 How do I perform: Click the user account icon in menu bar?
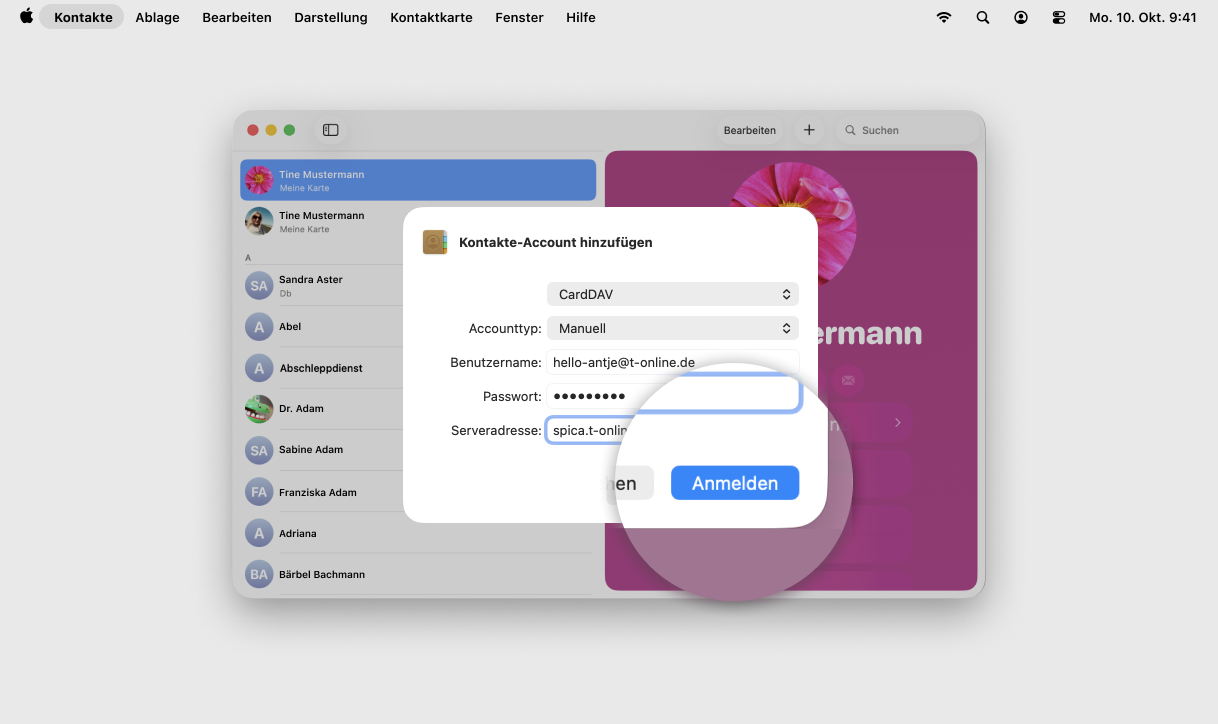coord(1020,17)
